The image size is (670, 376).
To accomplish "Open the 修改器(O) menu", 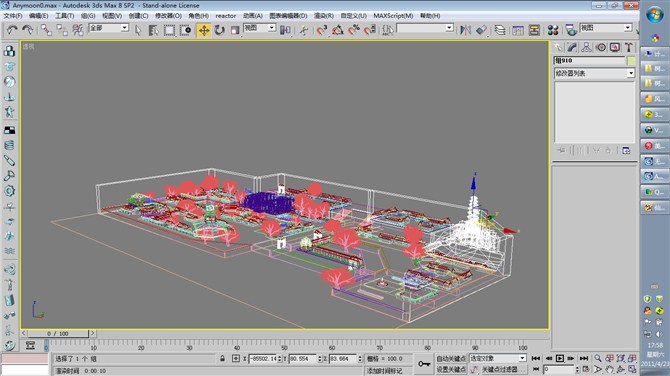I will 168,16.
